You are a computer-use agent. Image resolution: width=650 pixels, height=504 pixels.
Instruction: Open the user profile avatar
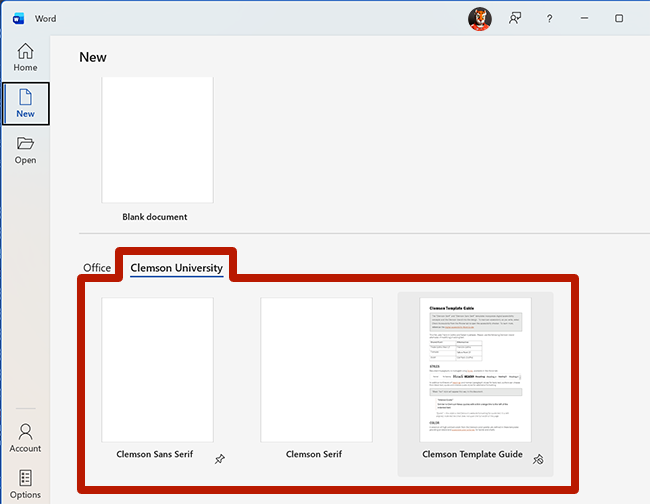[x=480, y=19]
